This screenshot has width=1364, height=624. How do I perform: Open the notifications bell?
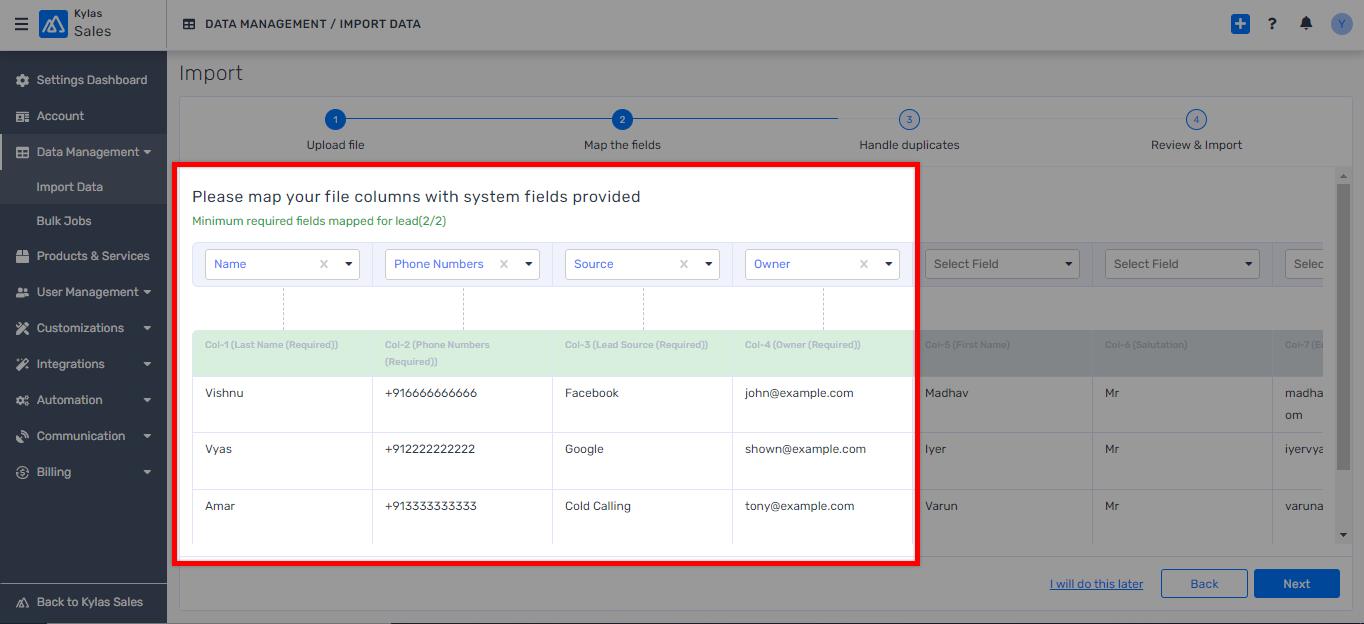pyautogui.click(x=1306, y=24)
